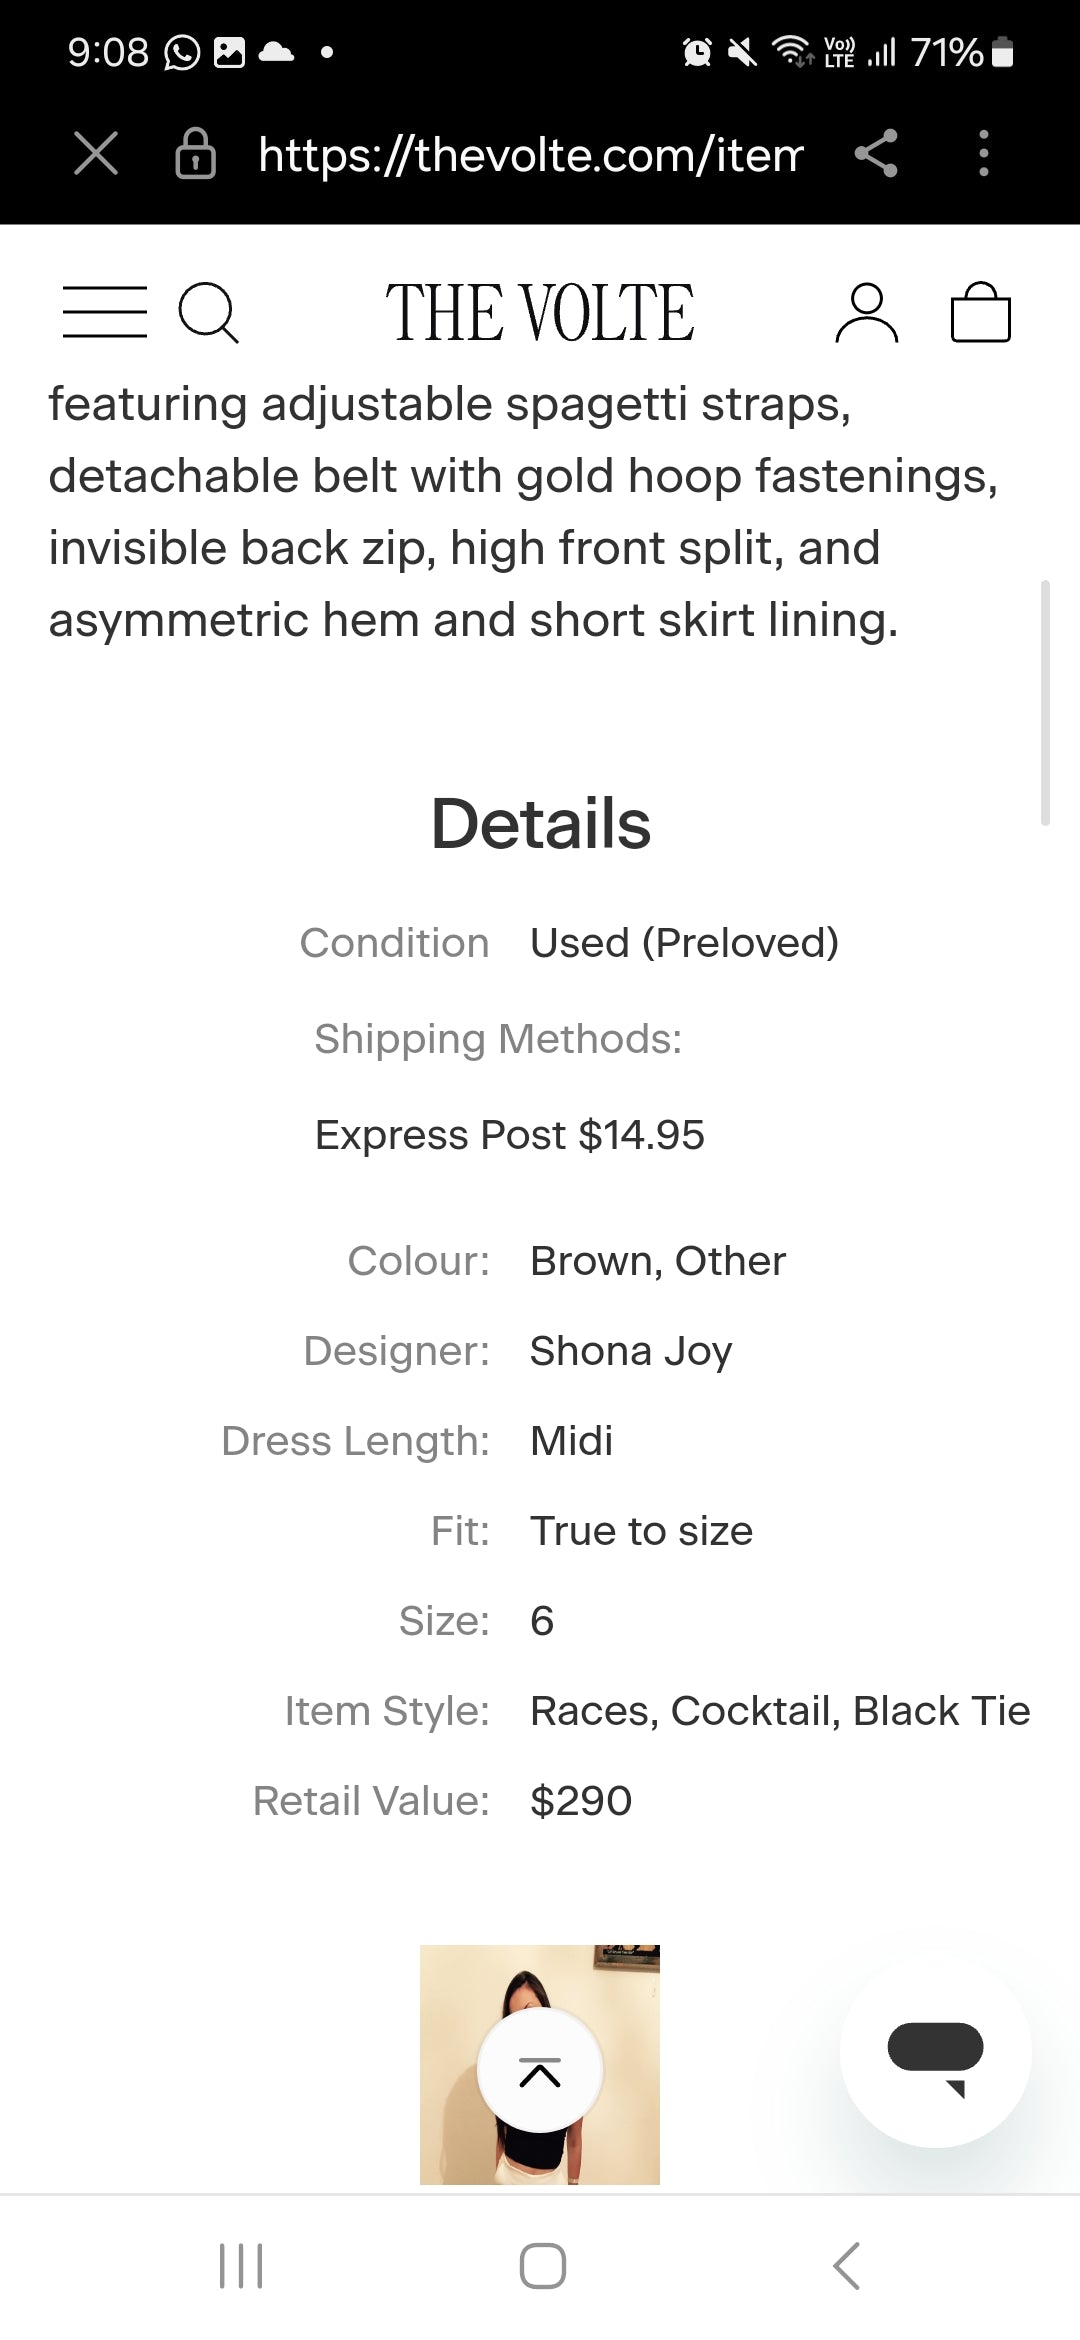Tap the padlock site security icon
This screenshot has width=1080, height=2340.
click(x=195, y=154)
